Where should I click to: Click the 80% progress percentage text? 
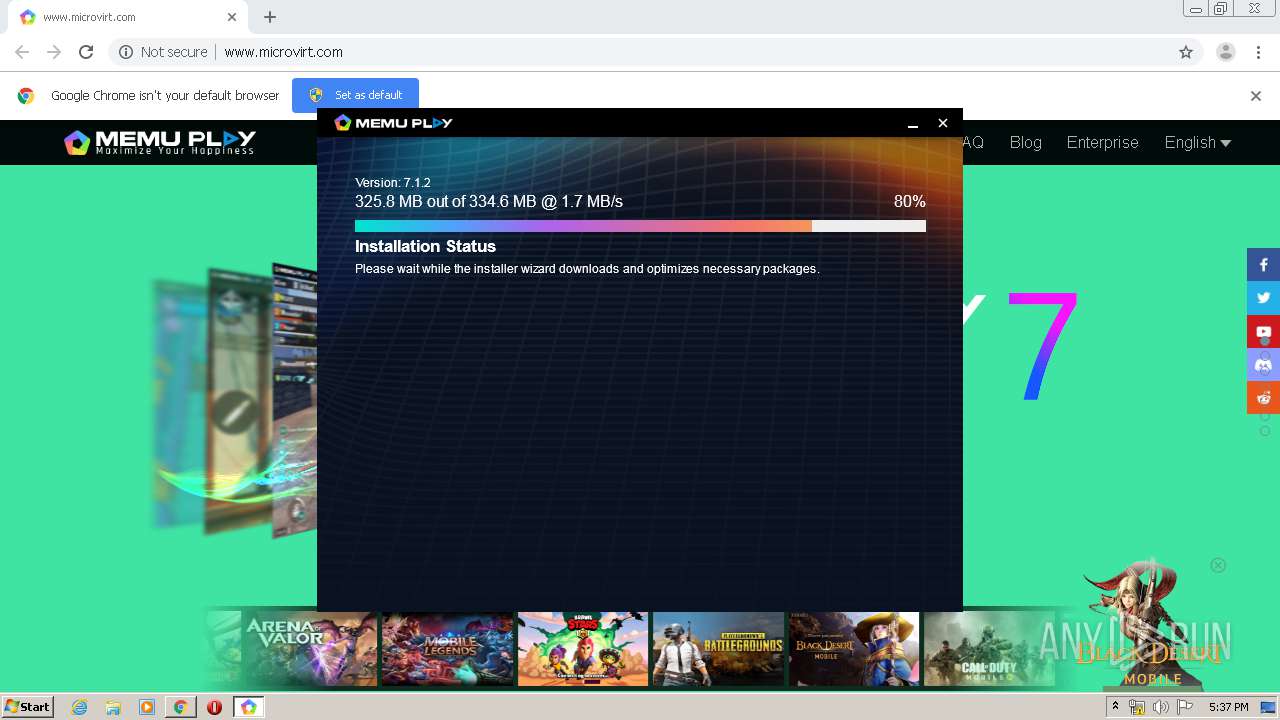(x=910, y=202)
